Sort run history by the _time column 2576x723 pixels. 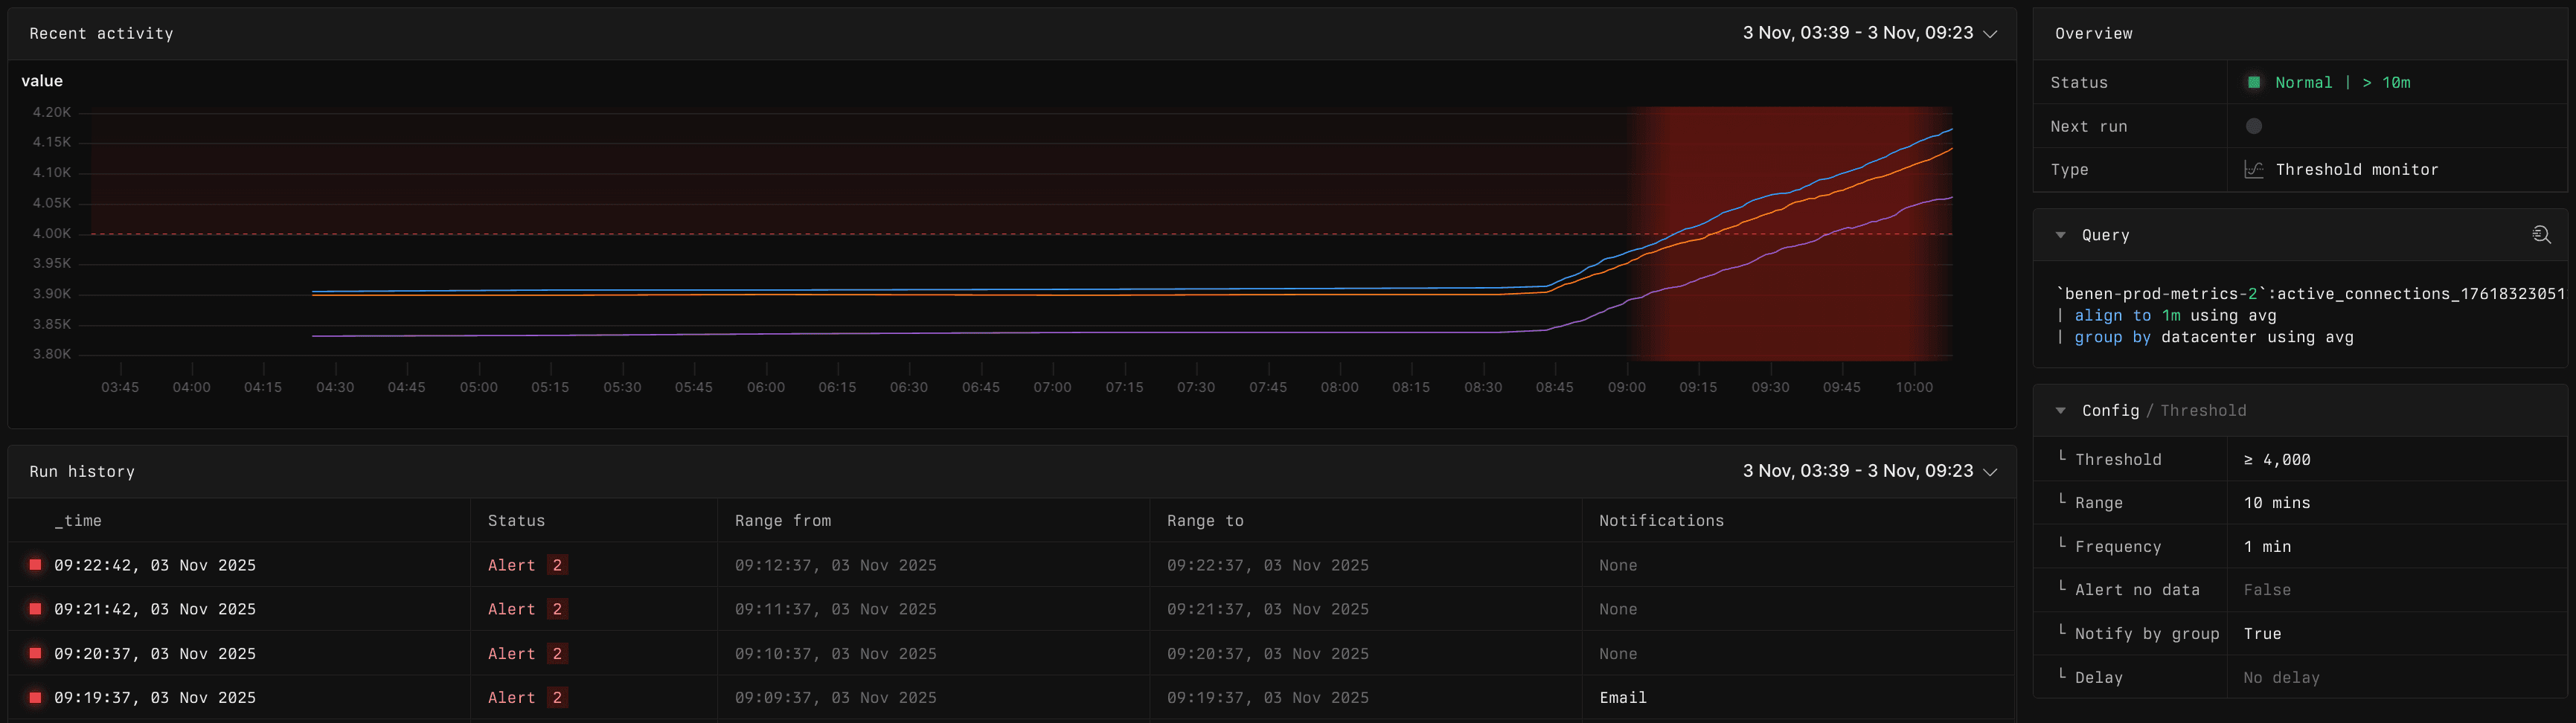(x=78, y=521)
